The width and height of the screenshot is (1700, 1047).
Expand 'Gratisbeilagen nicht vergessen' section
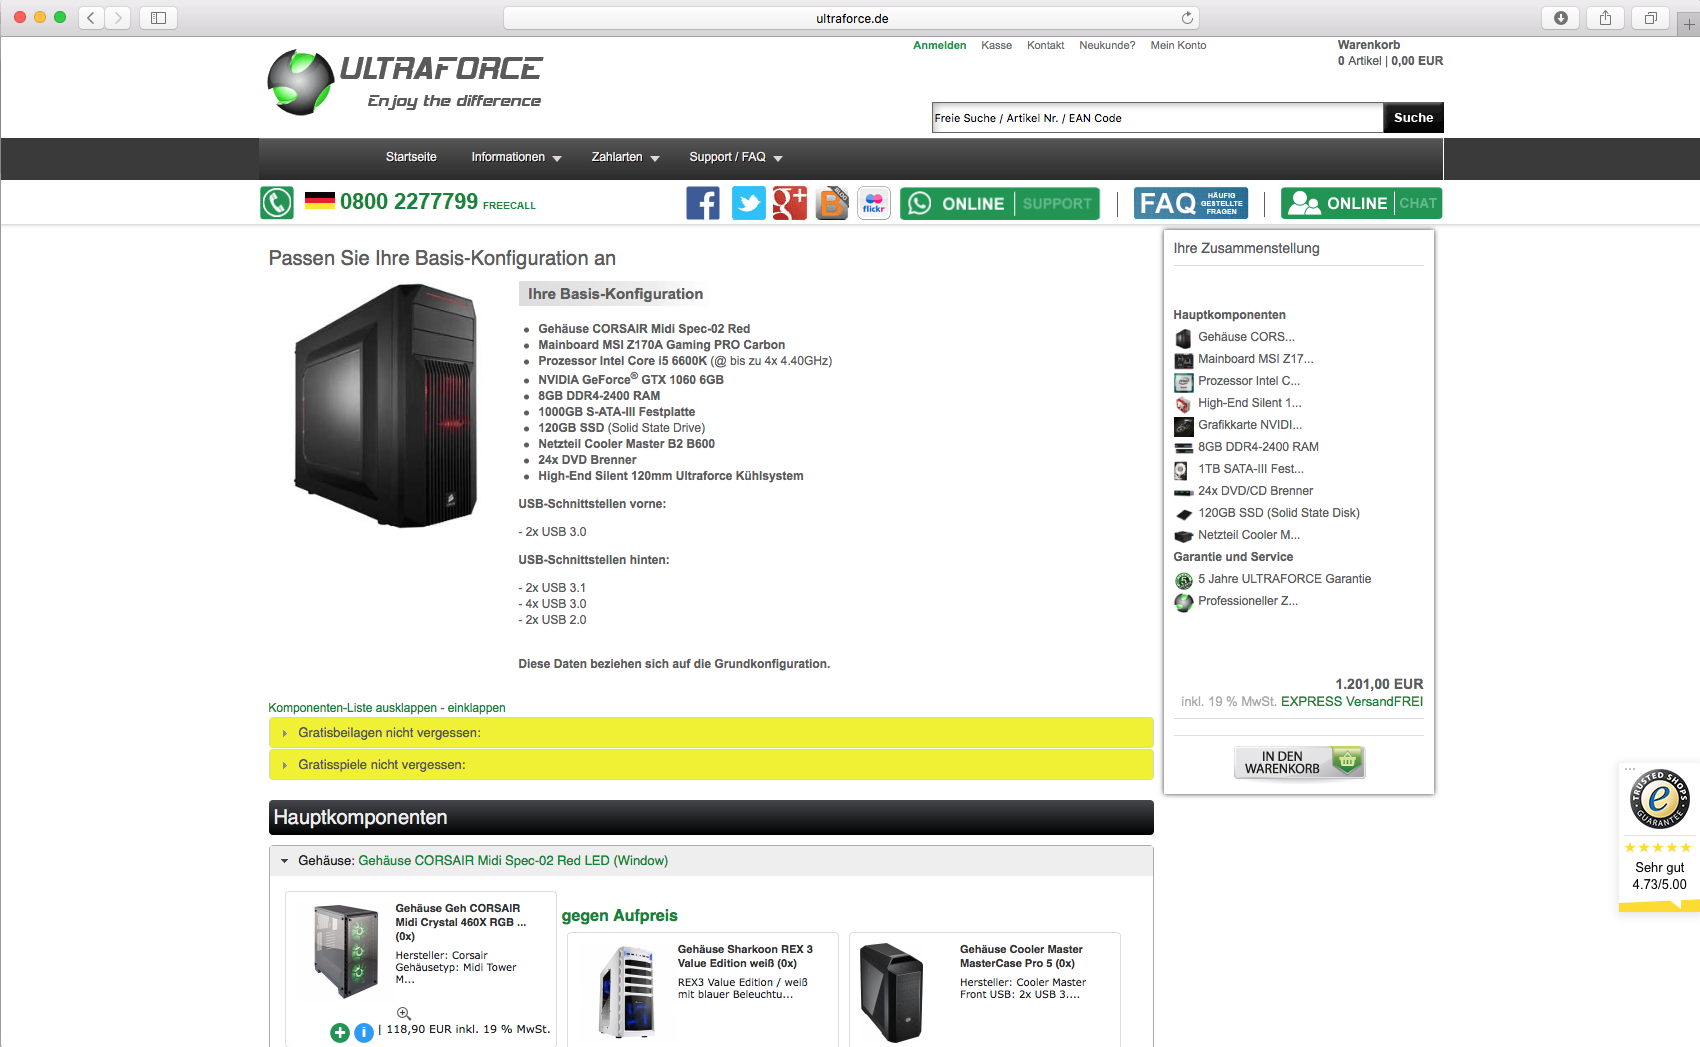(711, 733)
